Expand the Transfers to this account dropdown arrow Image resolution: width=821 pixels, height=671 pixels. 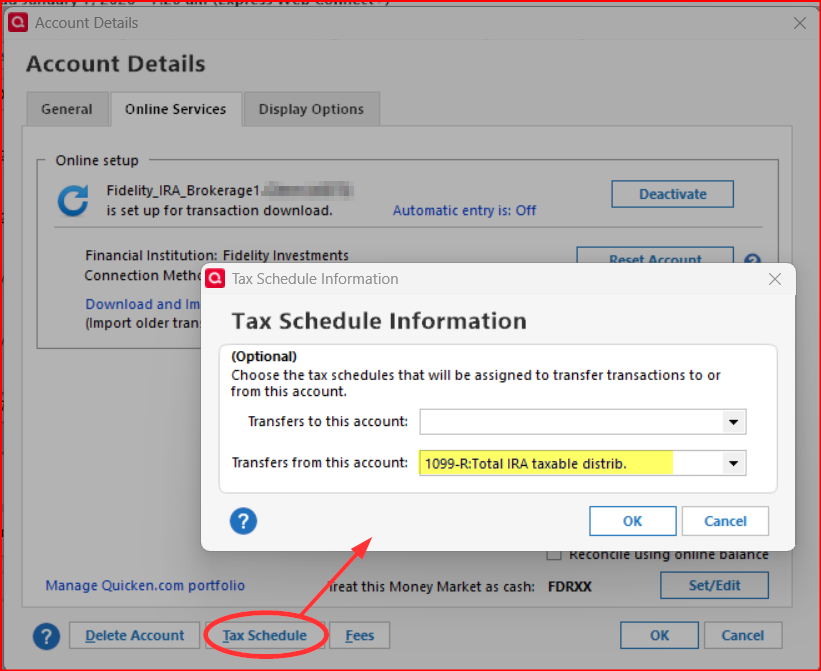[x=734, y=422]
